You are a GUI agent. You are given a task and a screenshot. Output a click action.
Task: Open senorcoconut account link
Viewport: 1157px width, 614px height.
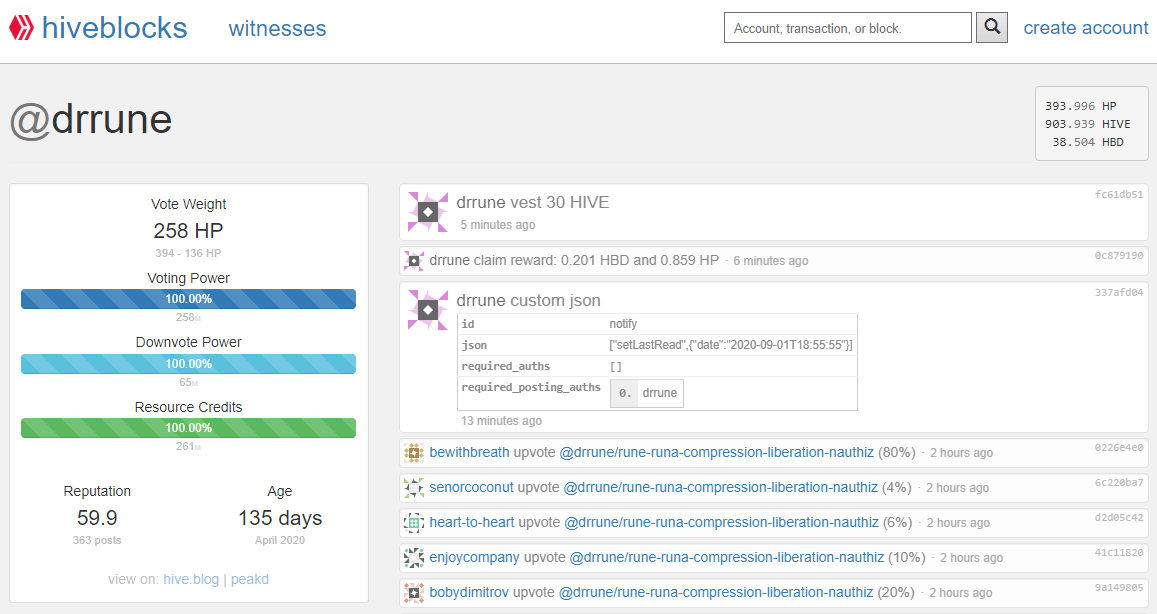click(472, 488)
